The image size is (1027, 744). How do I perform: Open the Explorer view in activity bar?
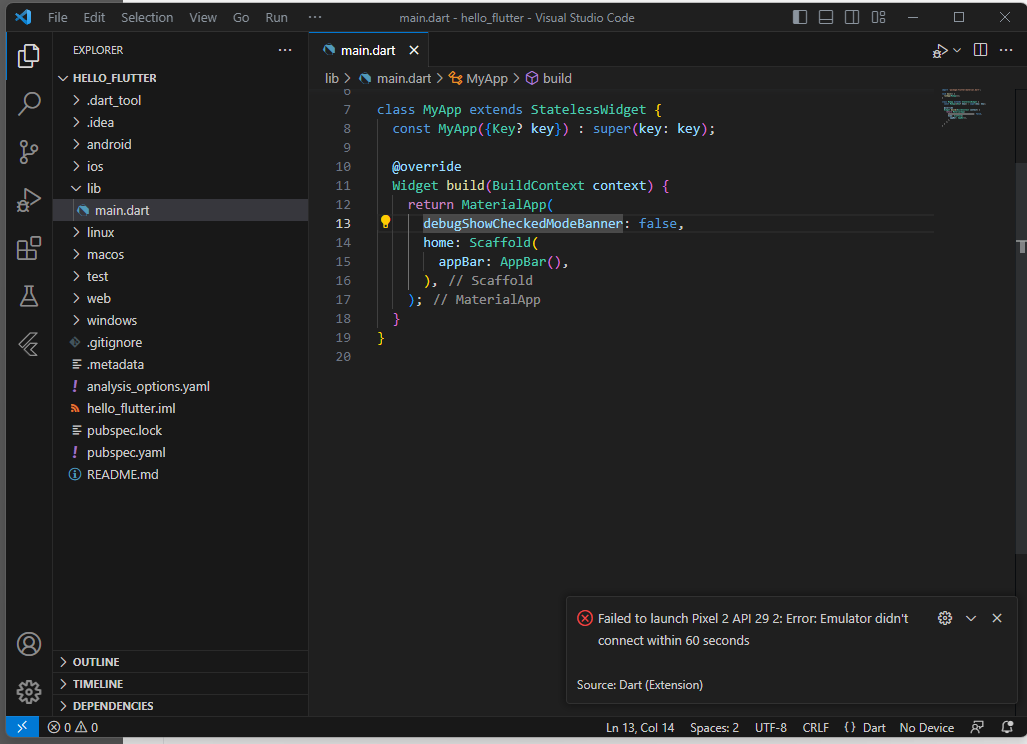coord(28,56)
